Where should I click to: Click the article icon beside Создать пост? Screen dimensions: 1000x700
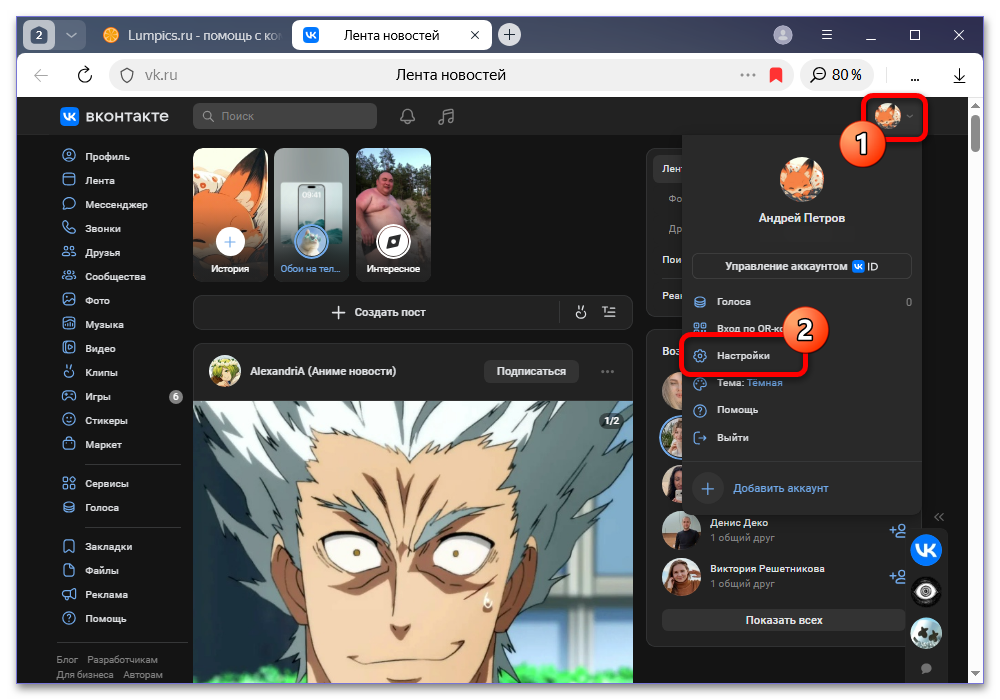pos(609,312)
